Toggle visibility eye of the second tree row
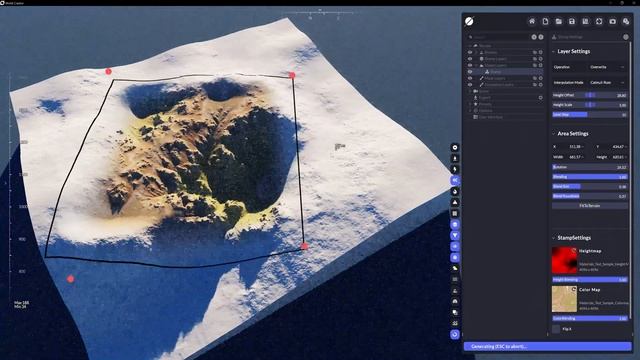640x360 pixels. tap(470, 59)
